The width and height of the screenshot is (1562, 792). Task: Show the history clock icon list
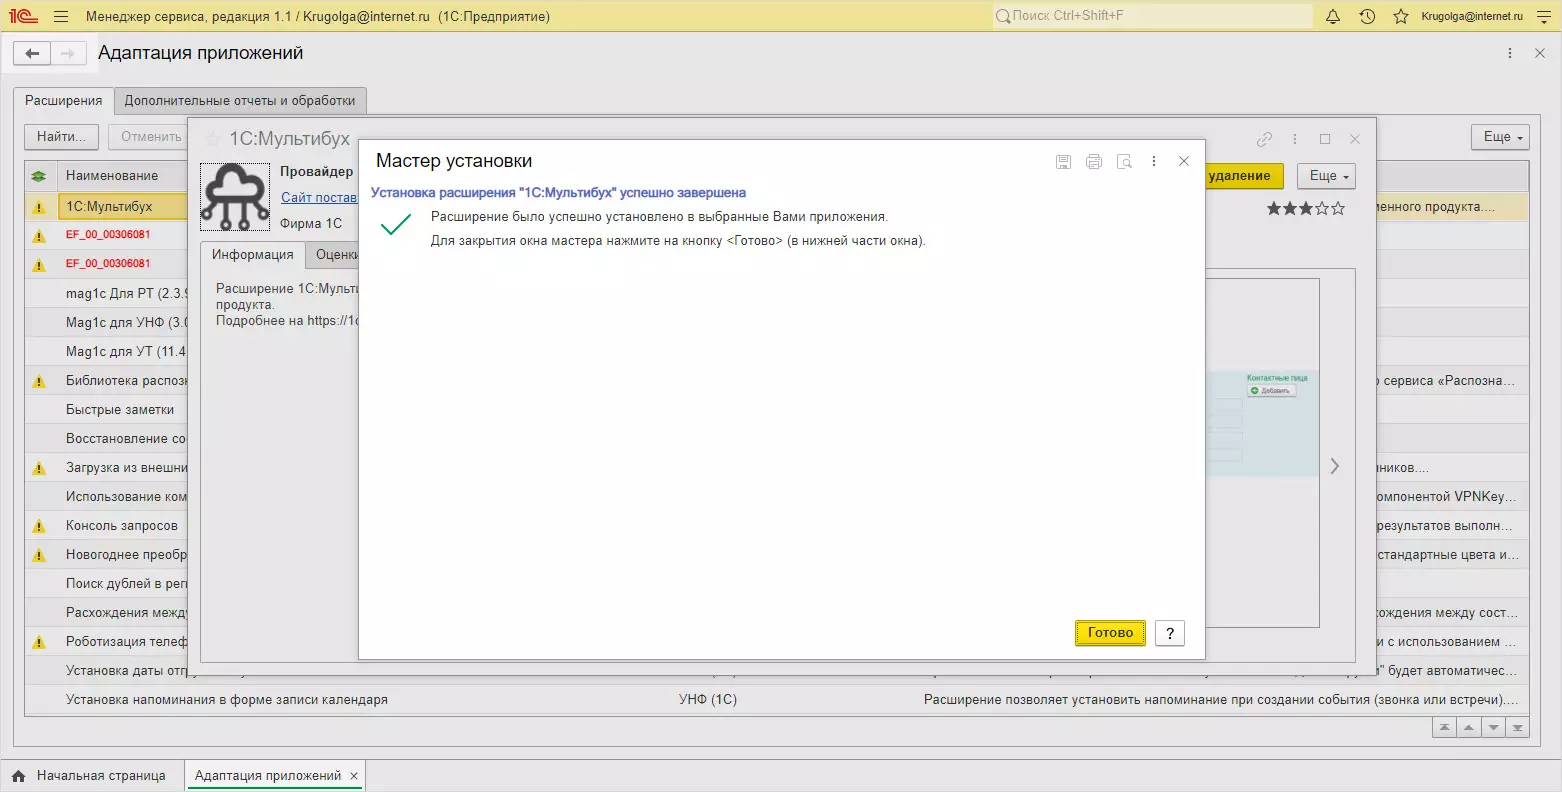point(1367,16)
